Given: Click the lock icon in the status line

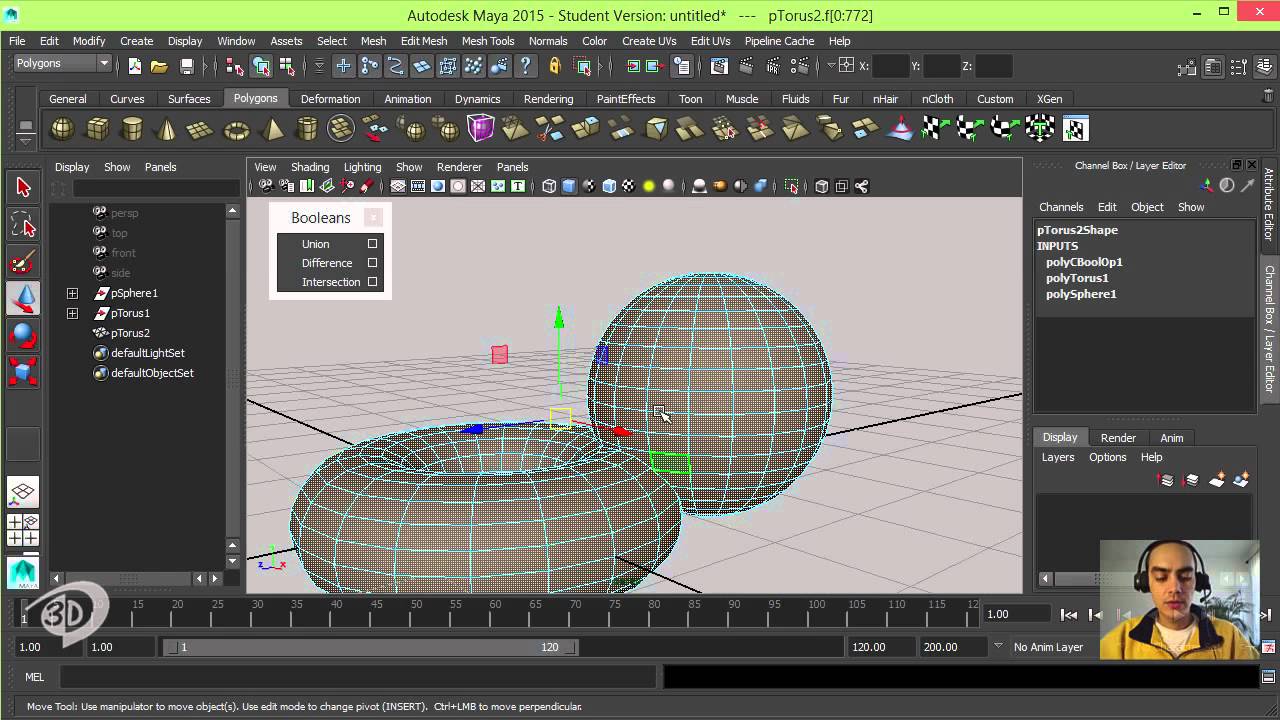Looking at the screenshot, I should [x=555, y=67].
